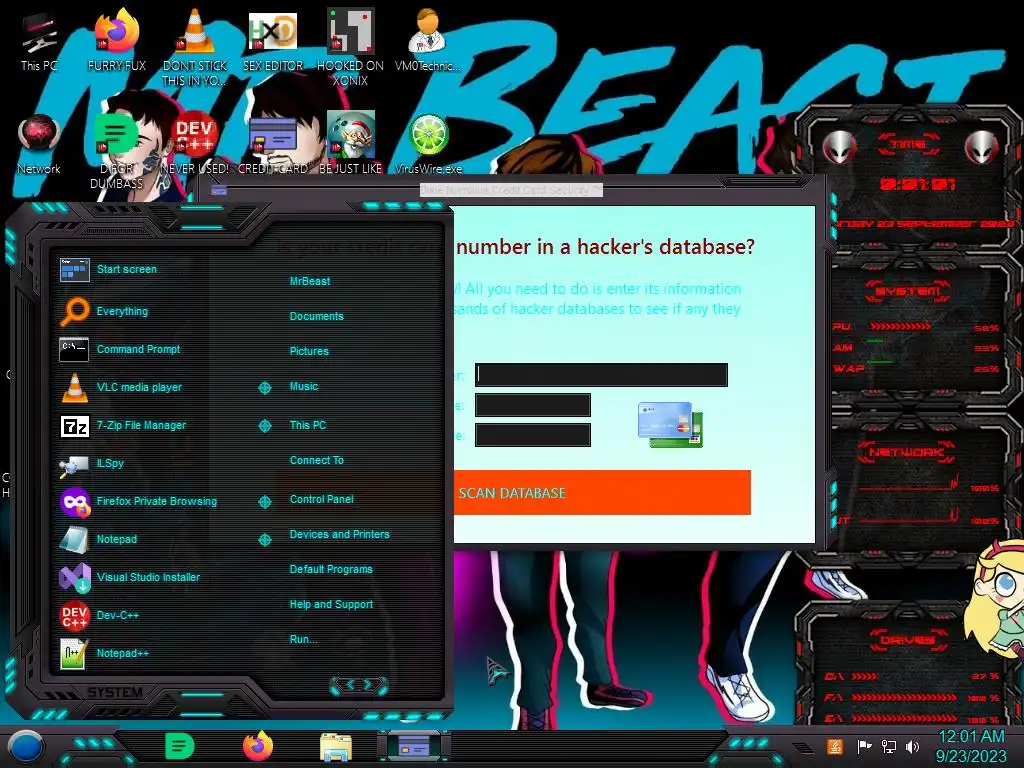The image size is (1024, 768).
Task: Open the SEX EDITOR HxD shortcut
Action: pyautogui.click(x=273, y=41)
